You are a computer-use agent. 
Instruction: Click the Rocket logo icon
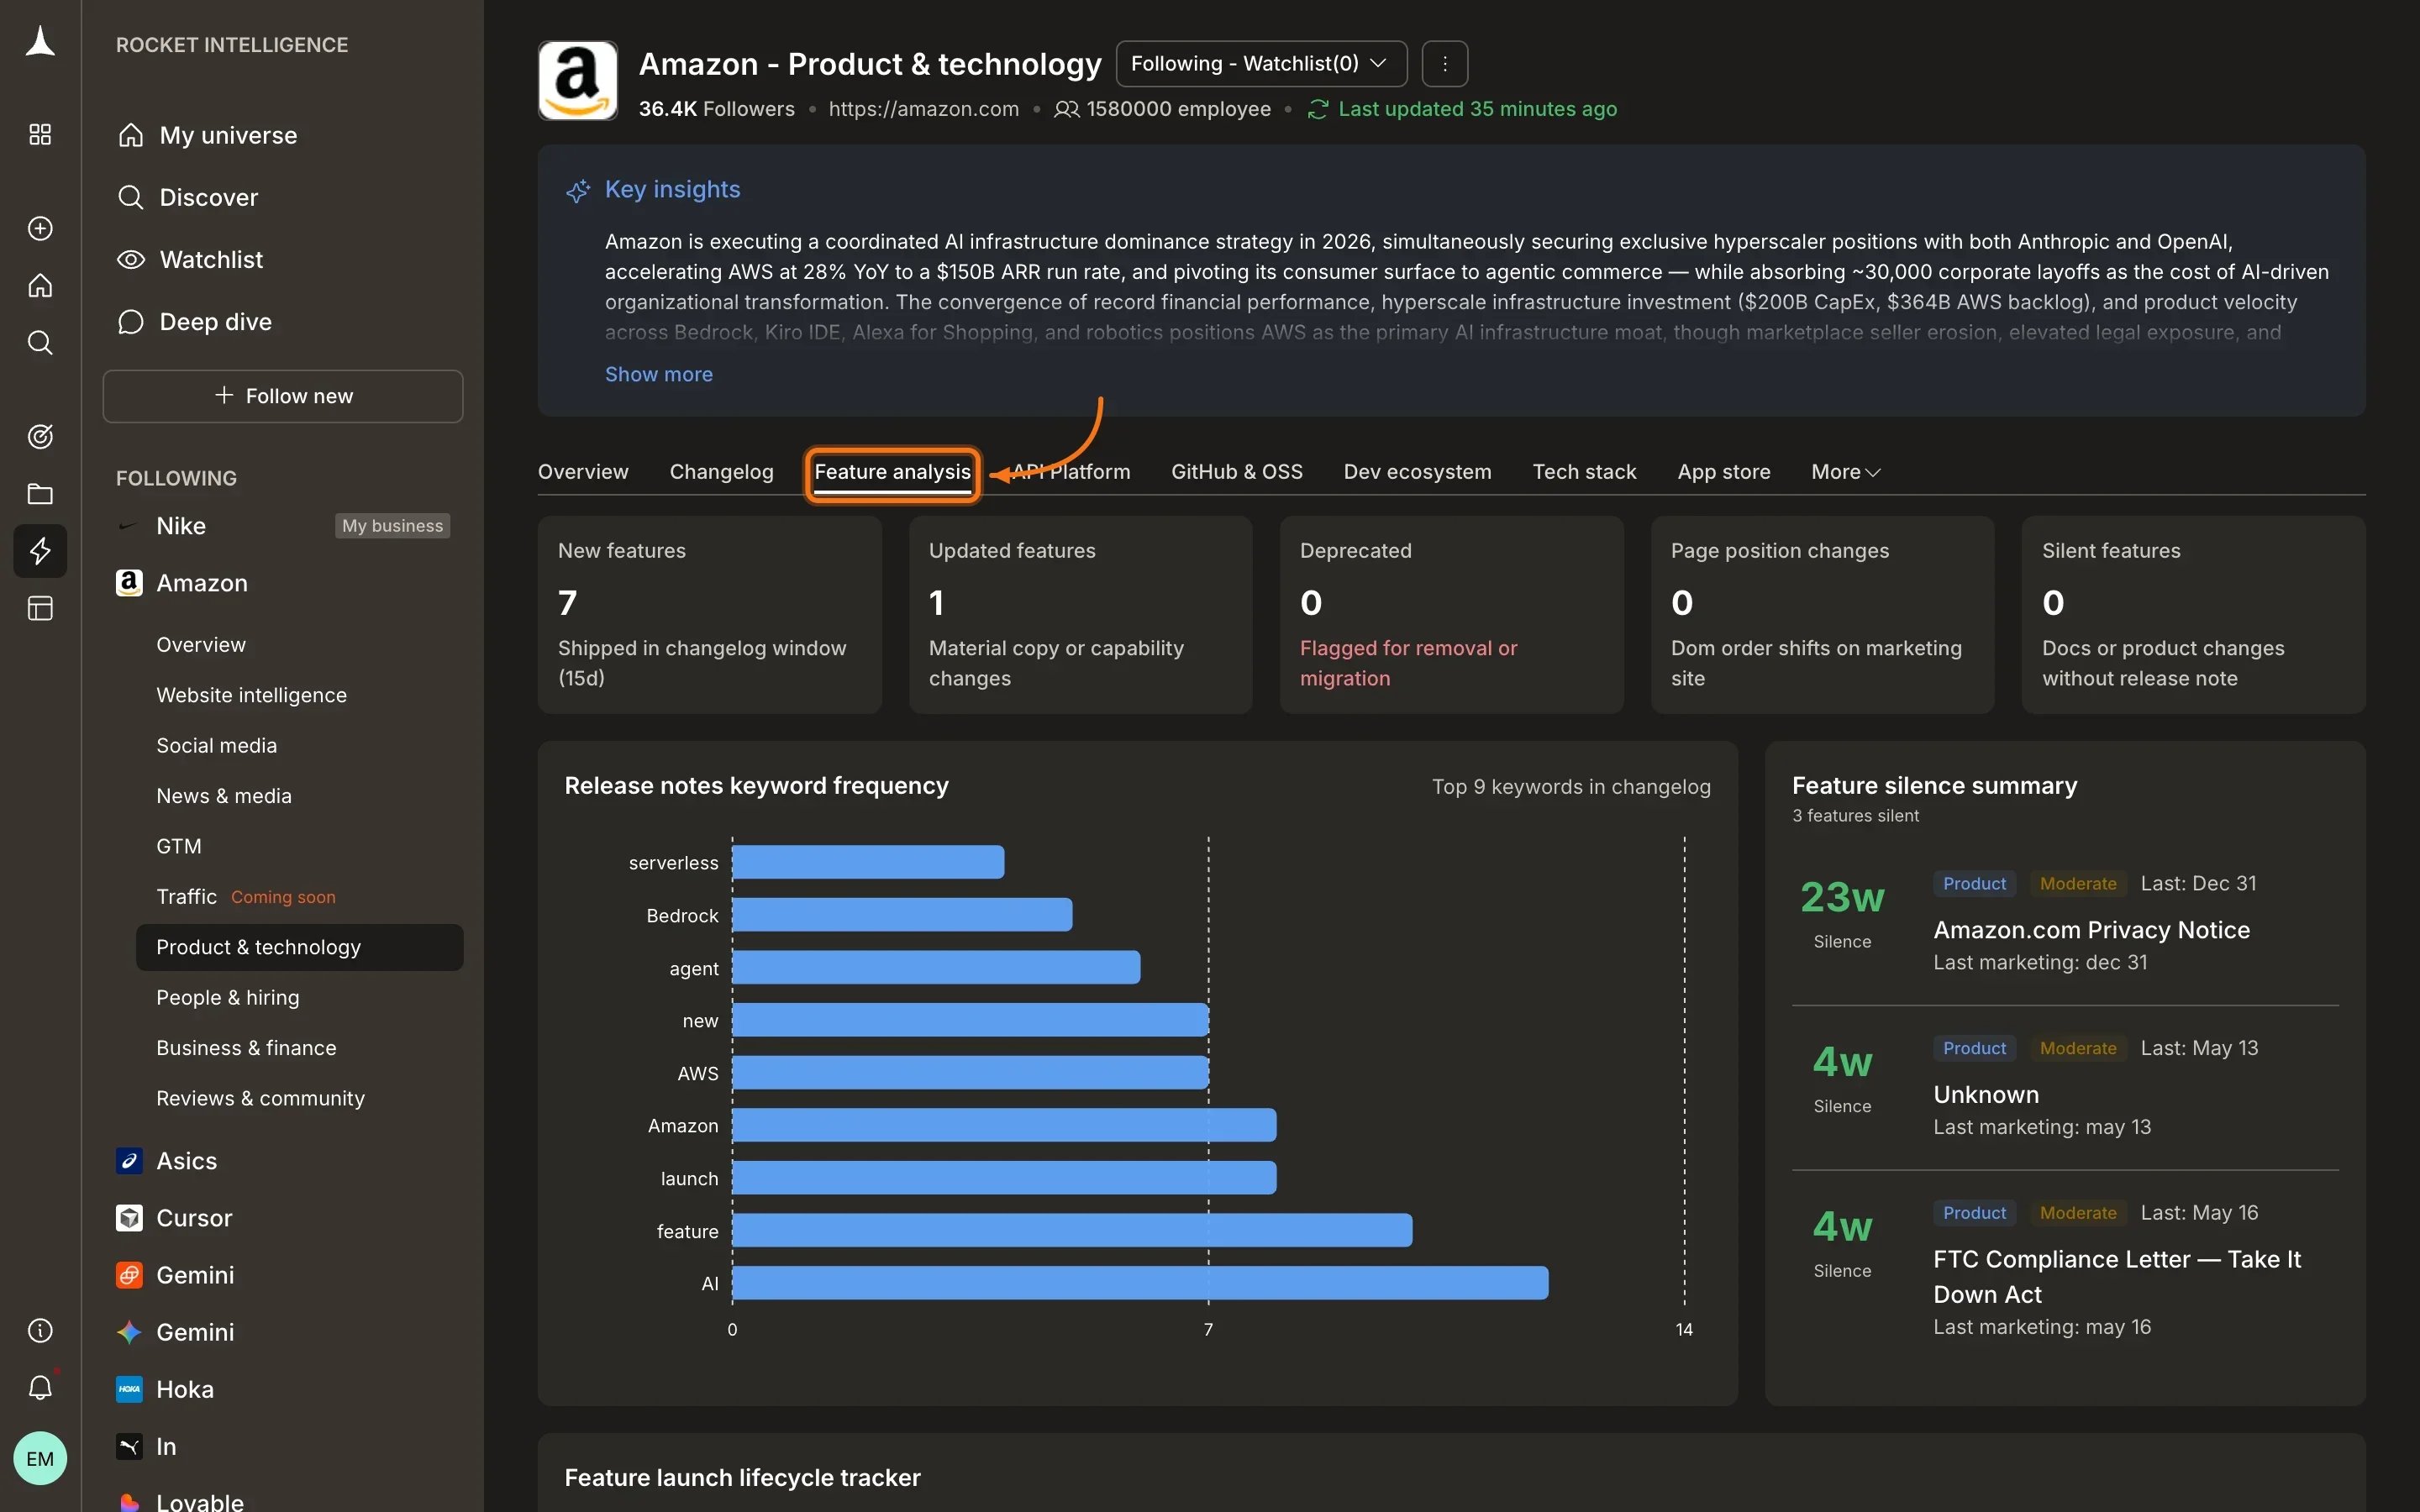coord(40,42)
